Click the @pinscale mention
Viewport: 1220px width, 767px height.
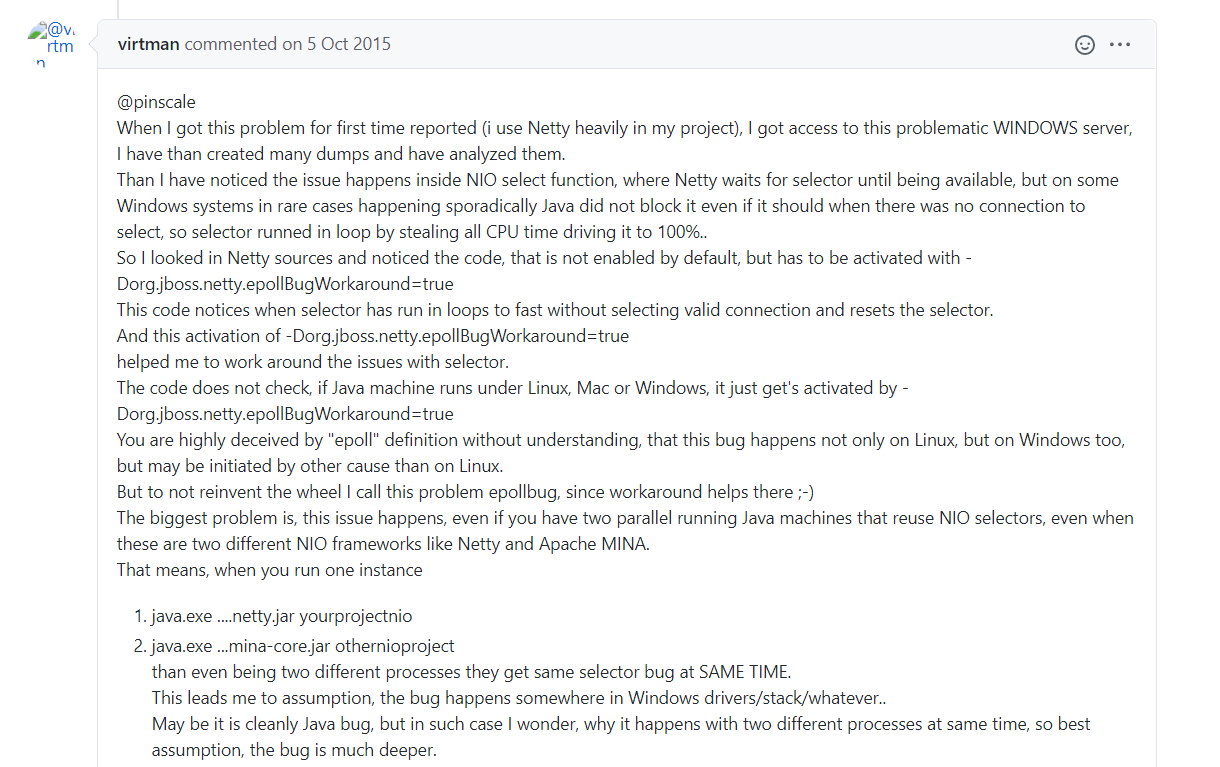[x=157, y=102]
